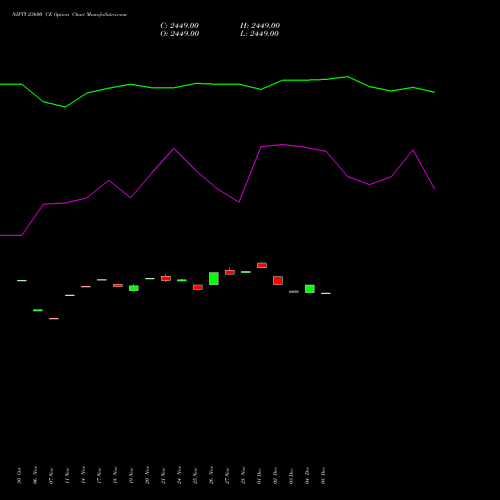
Task: Select the high value H: 2449.00
Action: [260, 25]
